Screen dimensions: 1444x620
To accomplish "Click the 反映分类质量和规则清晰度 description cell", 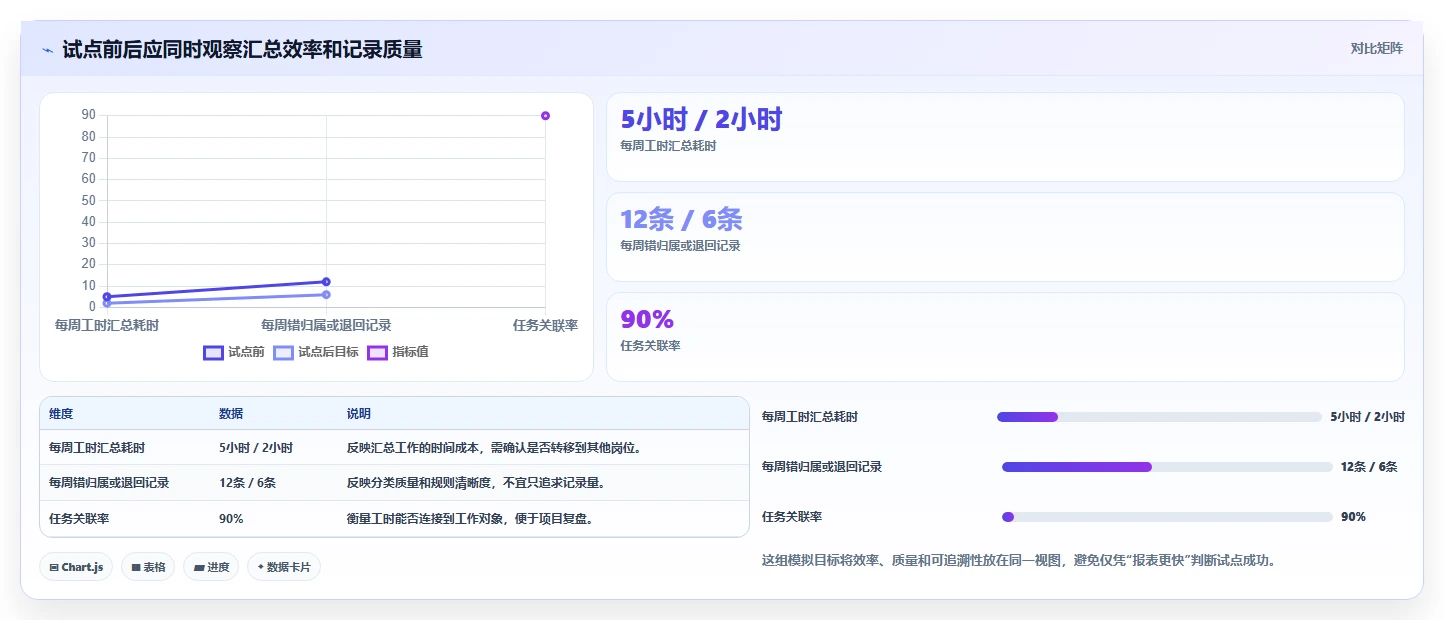I will [x=476, y=483].
